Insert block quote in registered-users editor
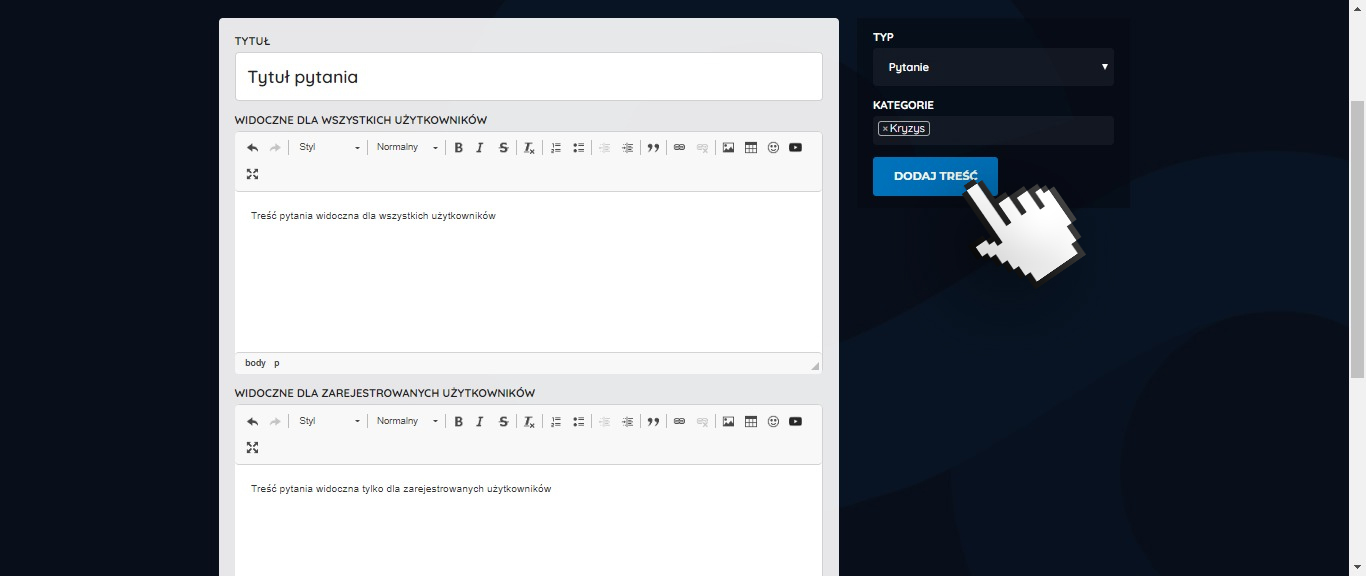This screenshot has width=1366, height=576. click(x=653, y=421)
